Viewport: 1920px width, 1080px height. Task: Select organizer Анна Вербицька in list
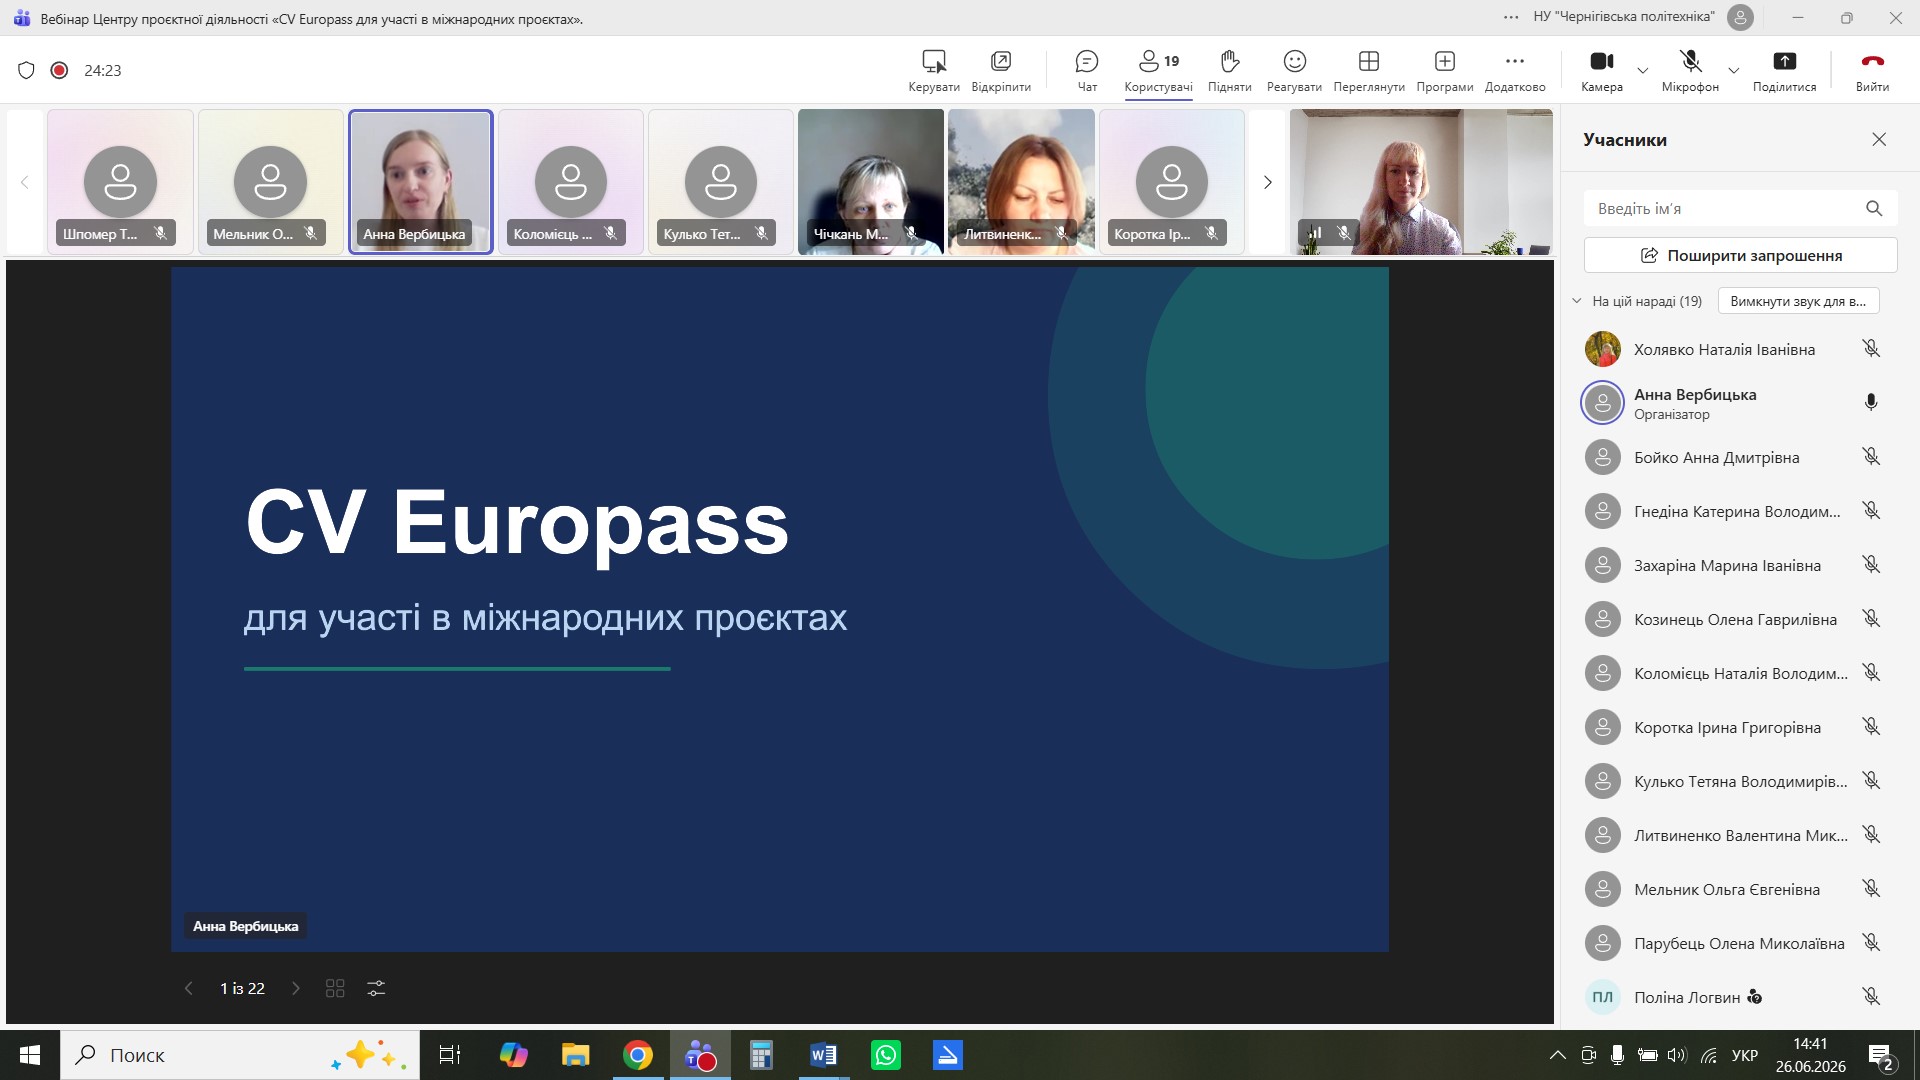[x=1739, y=403]
